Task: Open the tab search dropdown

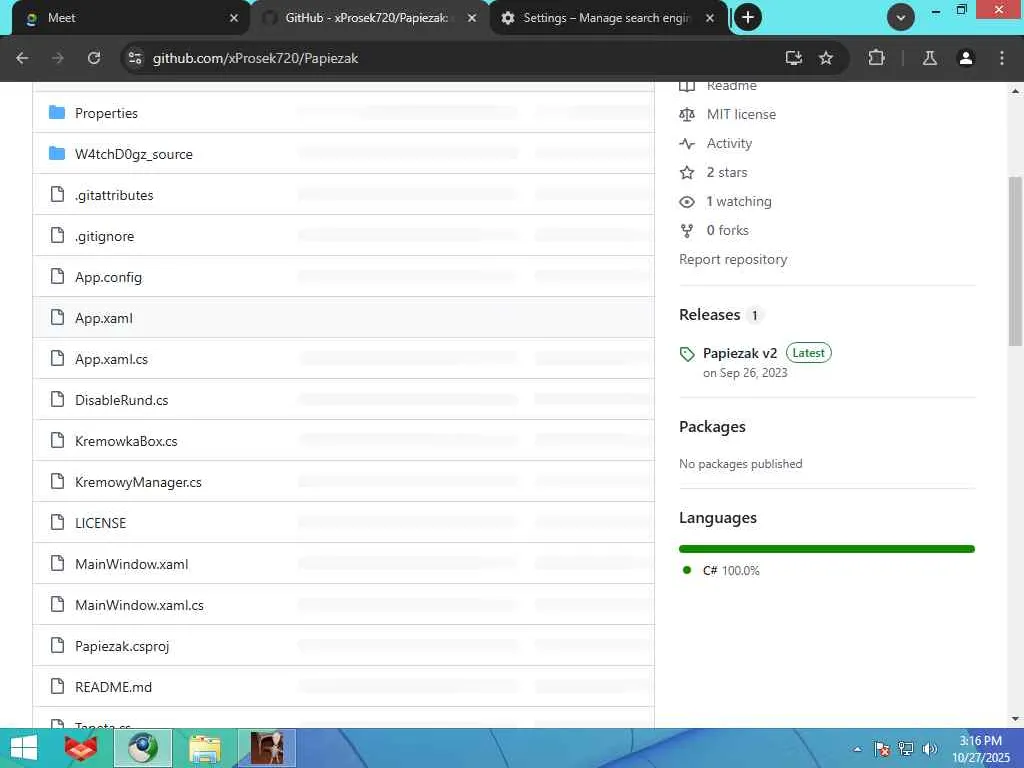Action: click(x=901, y=18)
